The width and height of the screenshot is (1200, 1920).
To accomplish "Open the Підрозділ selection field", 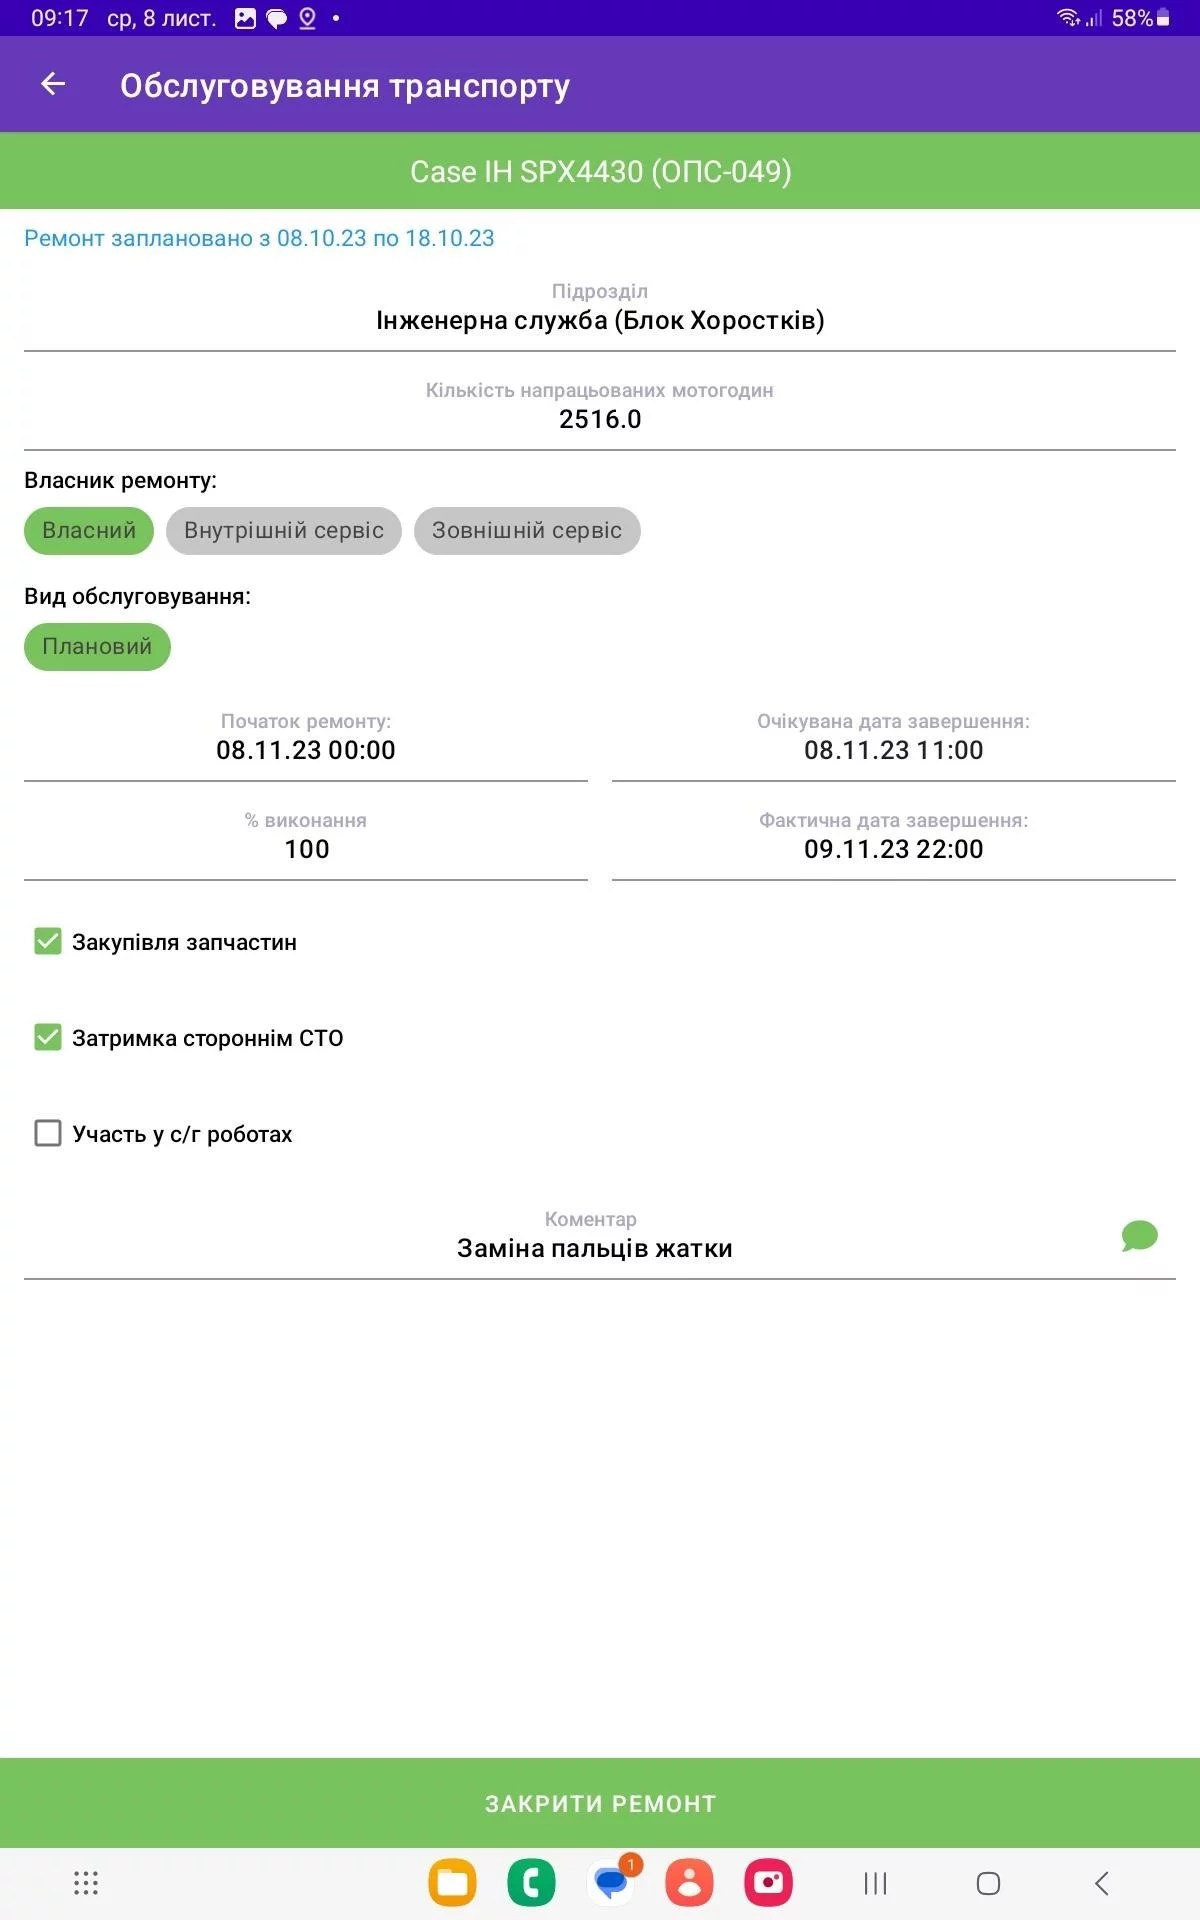I will pyautogui.click(x=600, y=320).
